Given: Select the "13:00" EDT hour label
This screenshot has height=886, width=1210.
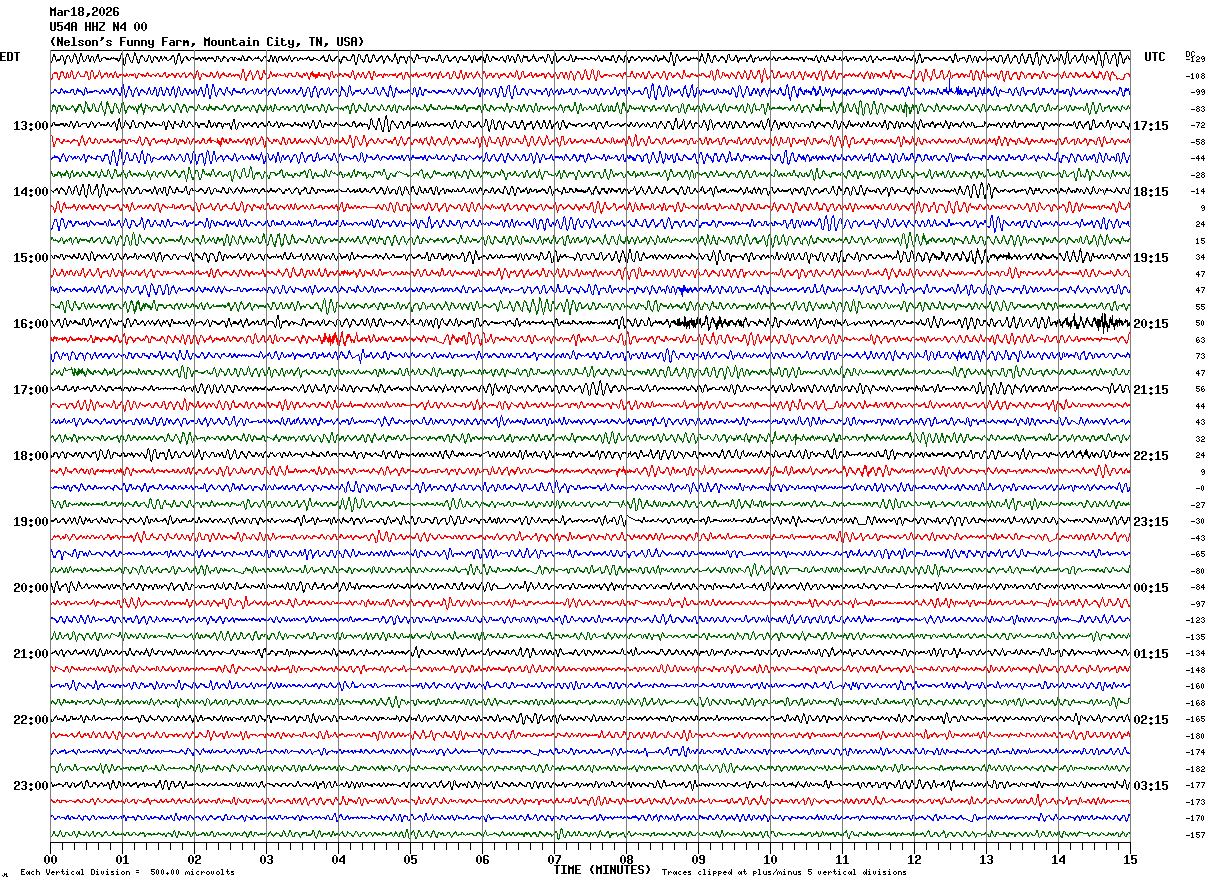Looking at the screenshot, I should (31, 126).
